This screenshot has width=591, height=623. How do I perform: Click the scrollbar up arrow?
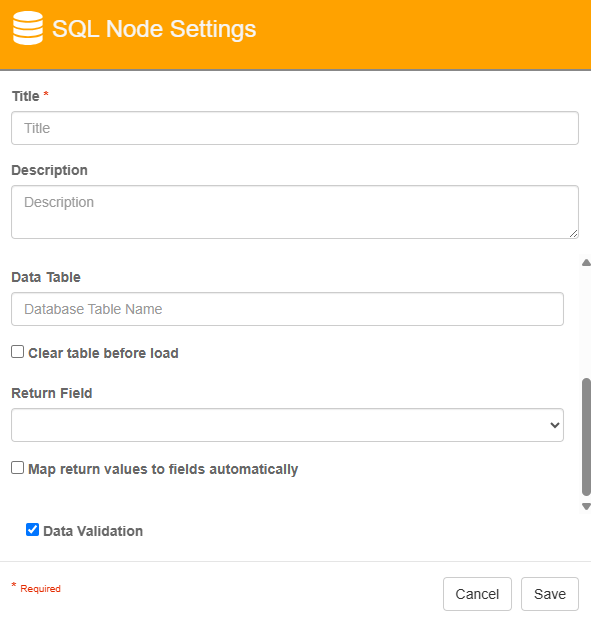click(x=586, y=262)
